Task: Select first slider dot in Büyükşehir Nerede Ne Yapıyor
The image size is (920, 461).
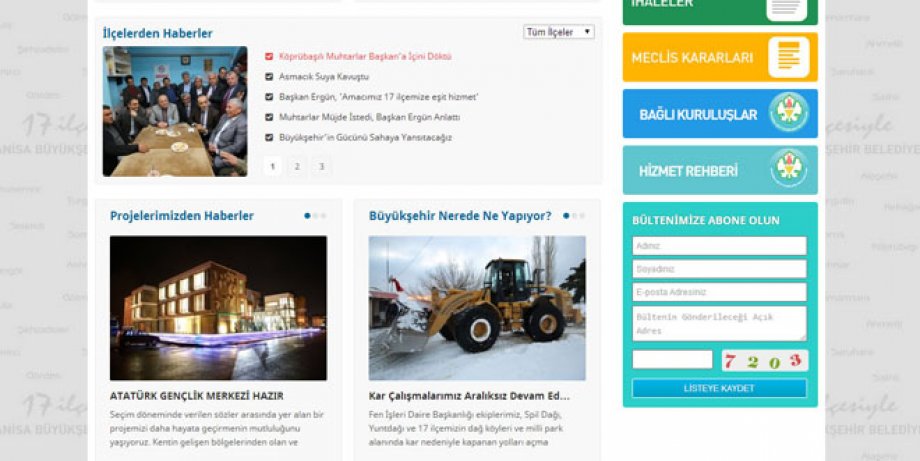Action: (566, 216)
